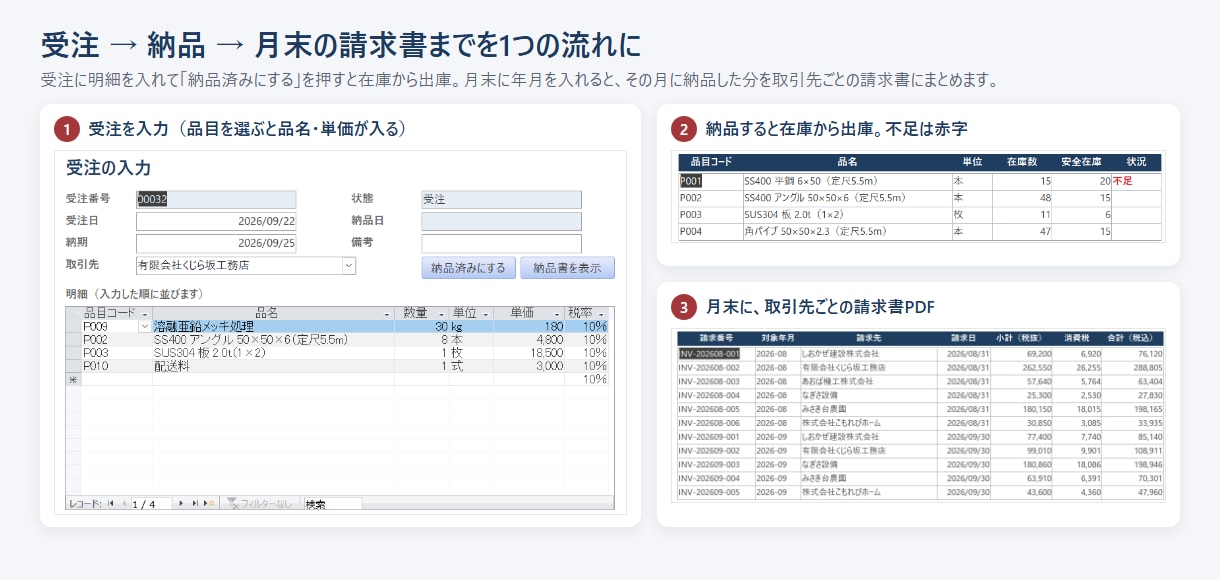Click the record number box showing 1 / 4
The width and height of the screenshot is (1220, 580).
(x=152, y=504)
